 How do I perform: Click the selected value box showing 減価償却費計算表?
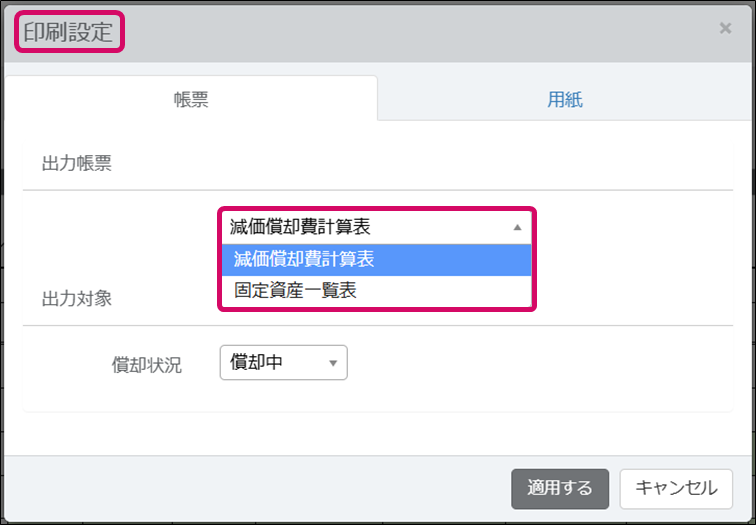tap(366, 227)
